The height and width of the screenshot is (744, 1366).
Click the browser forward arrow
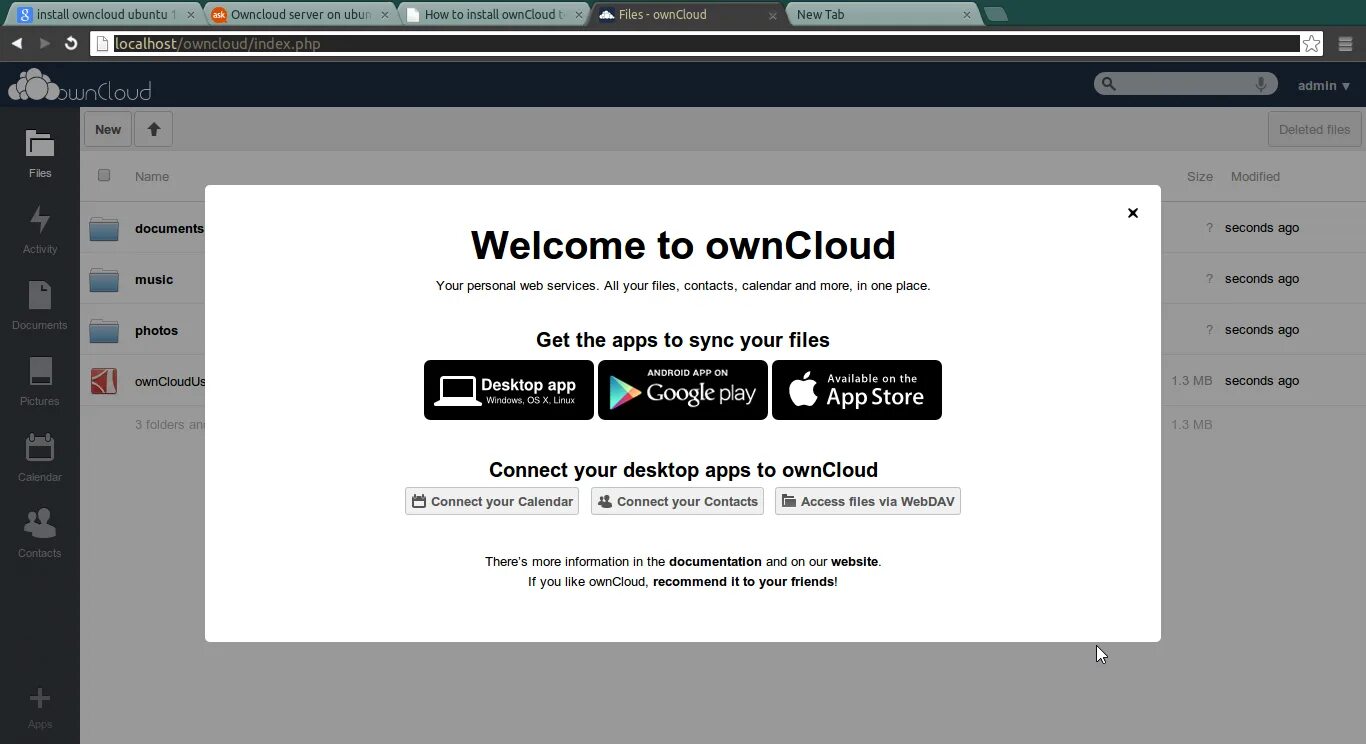[44, 43]
